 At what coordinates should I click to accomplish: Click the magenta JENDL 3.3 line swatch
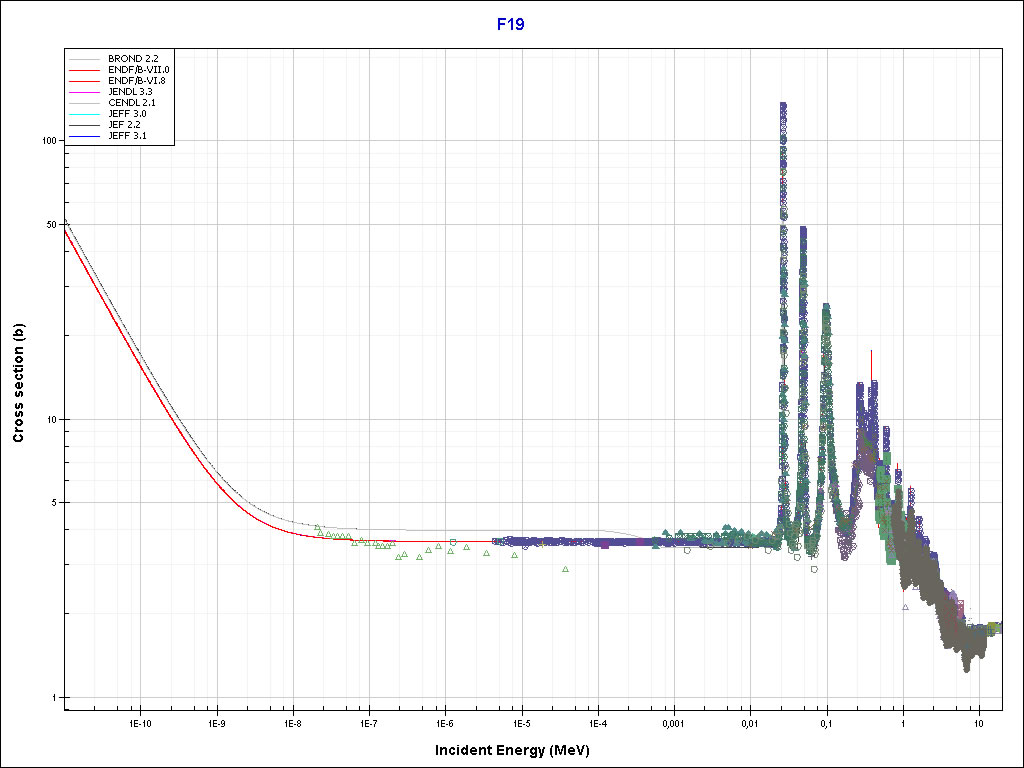[x=85, y=92]
